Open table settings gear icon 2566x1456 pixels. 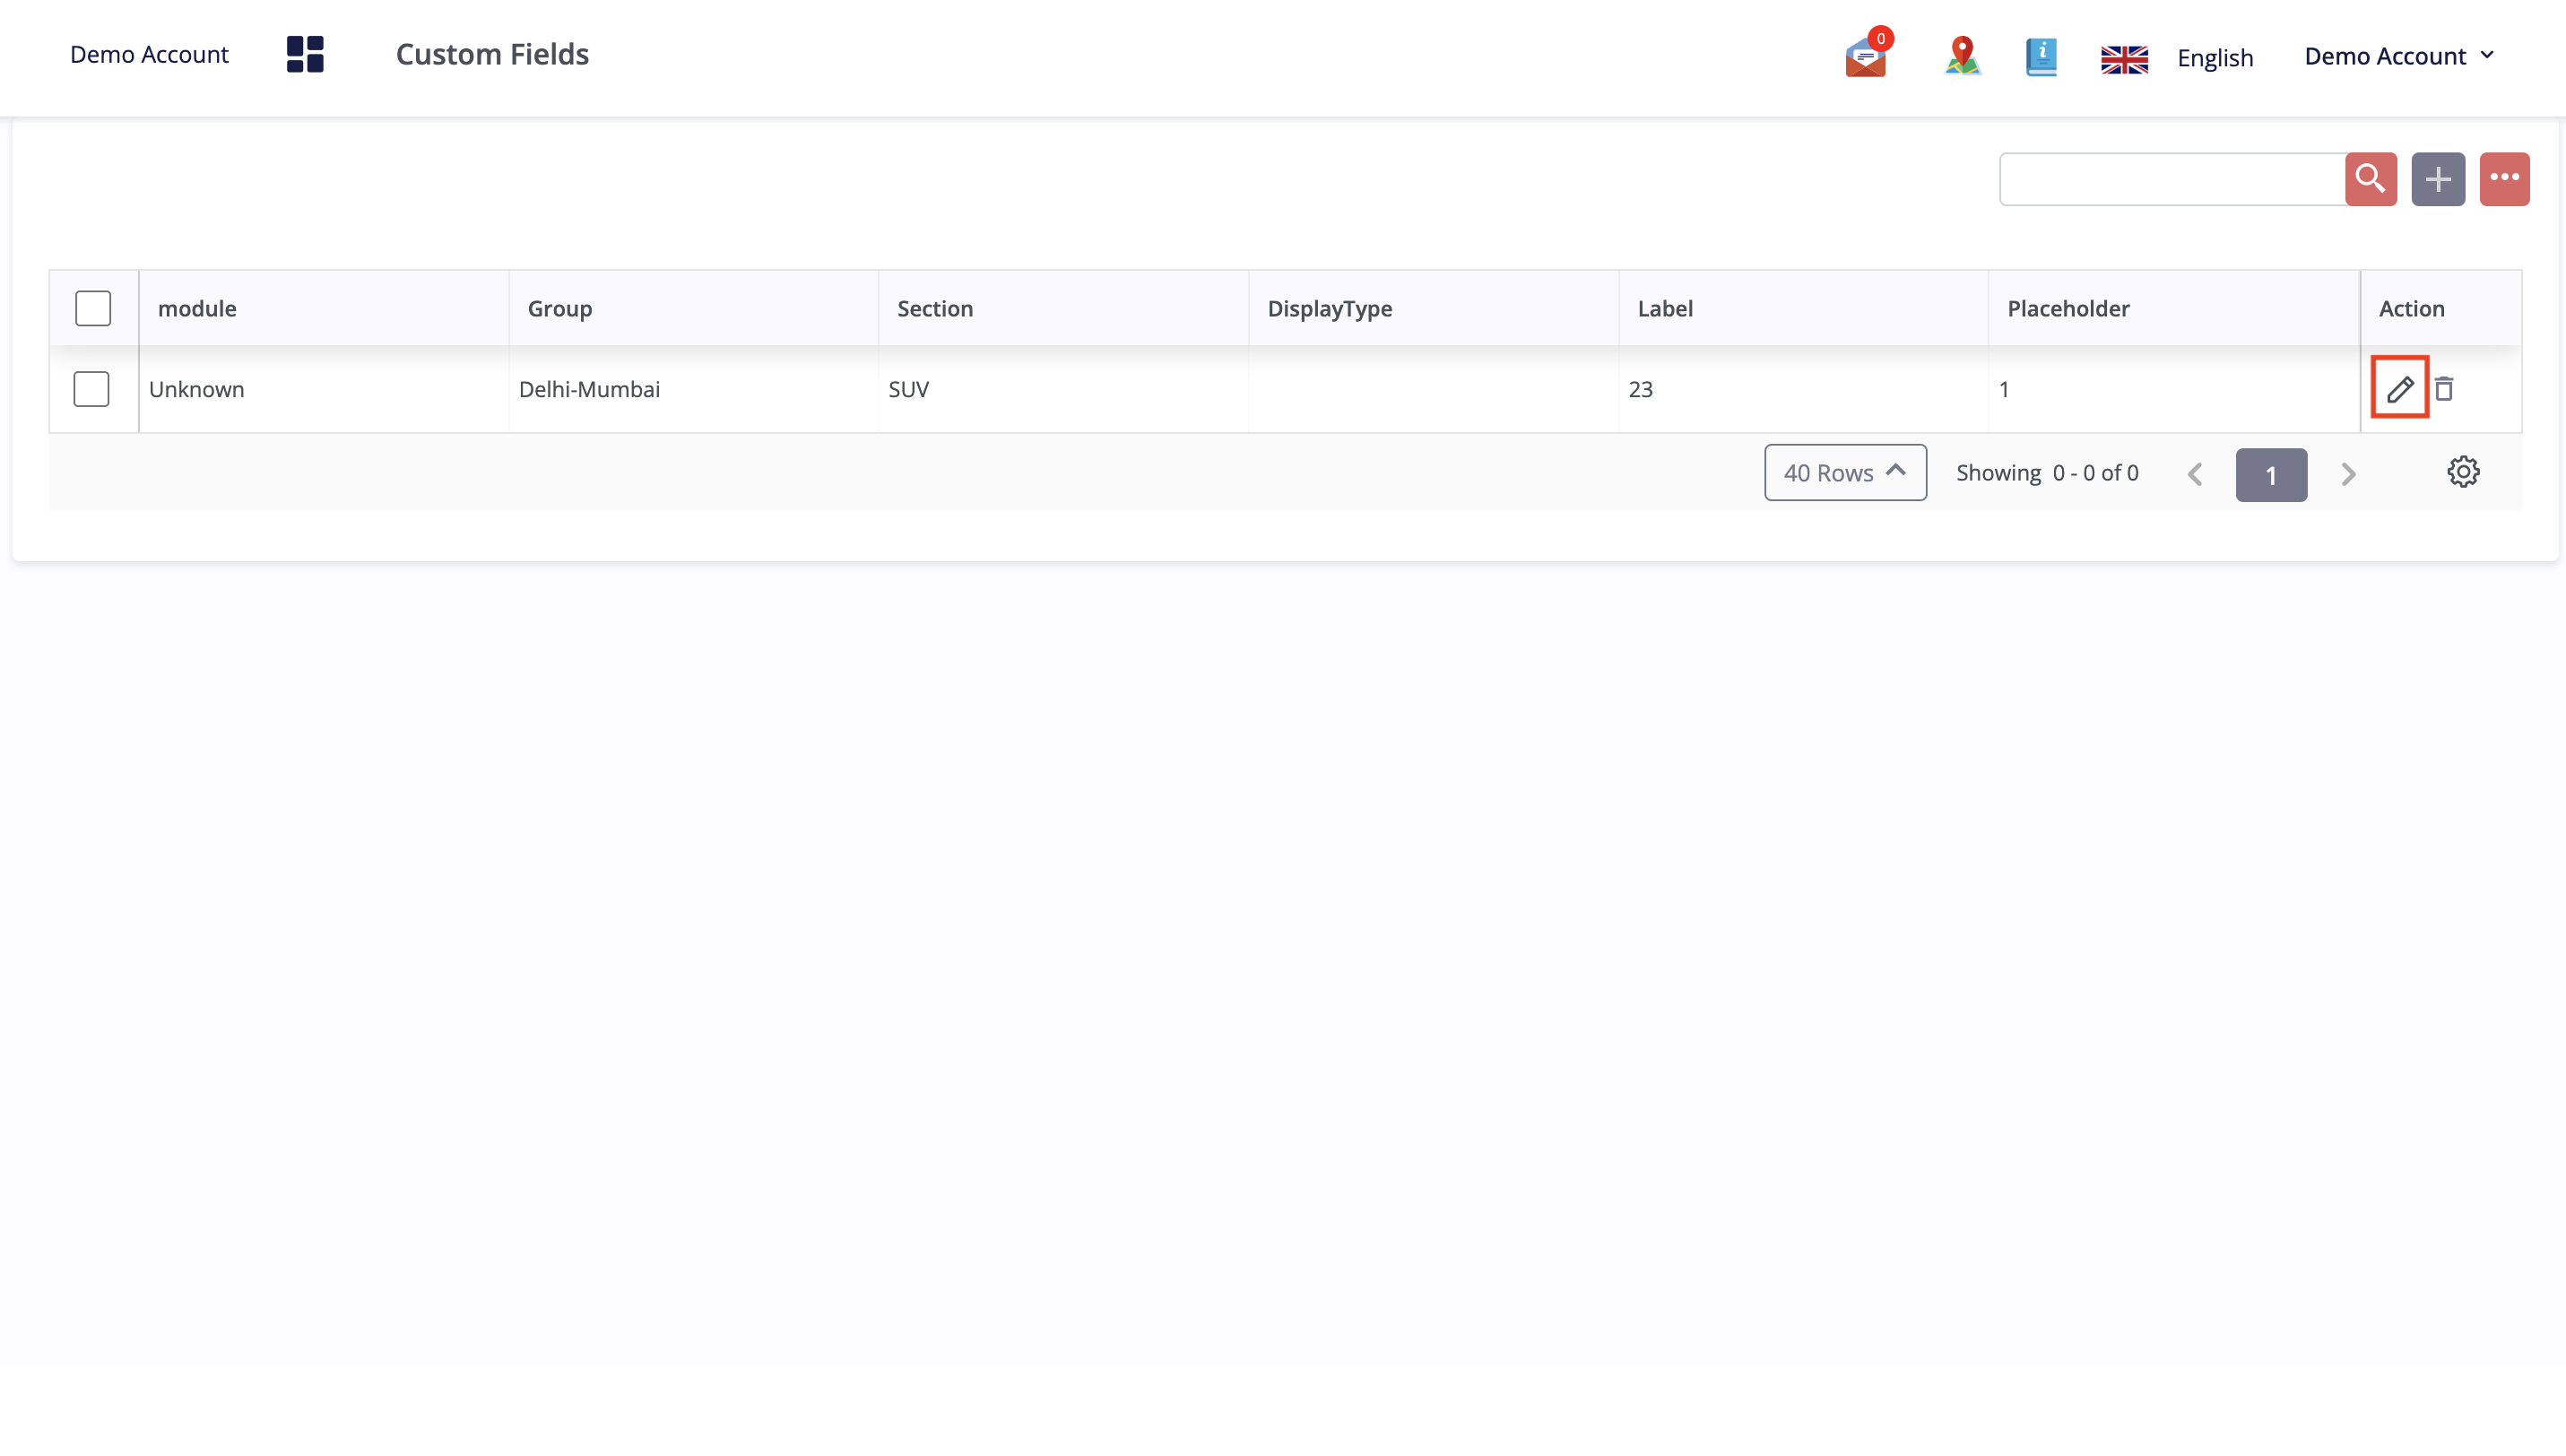point(2463,472)
